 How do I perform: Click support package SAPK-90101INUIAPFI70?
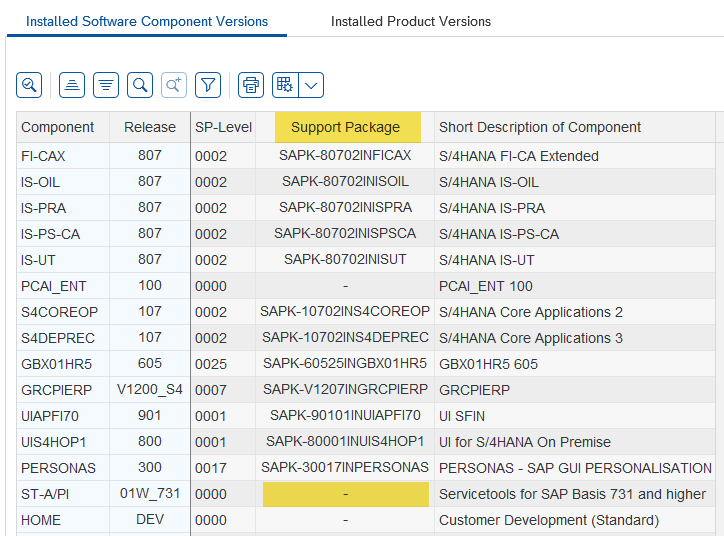click(x=345, y=416)
